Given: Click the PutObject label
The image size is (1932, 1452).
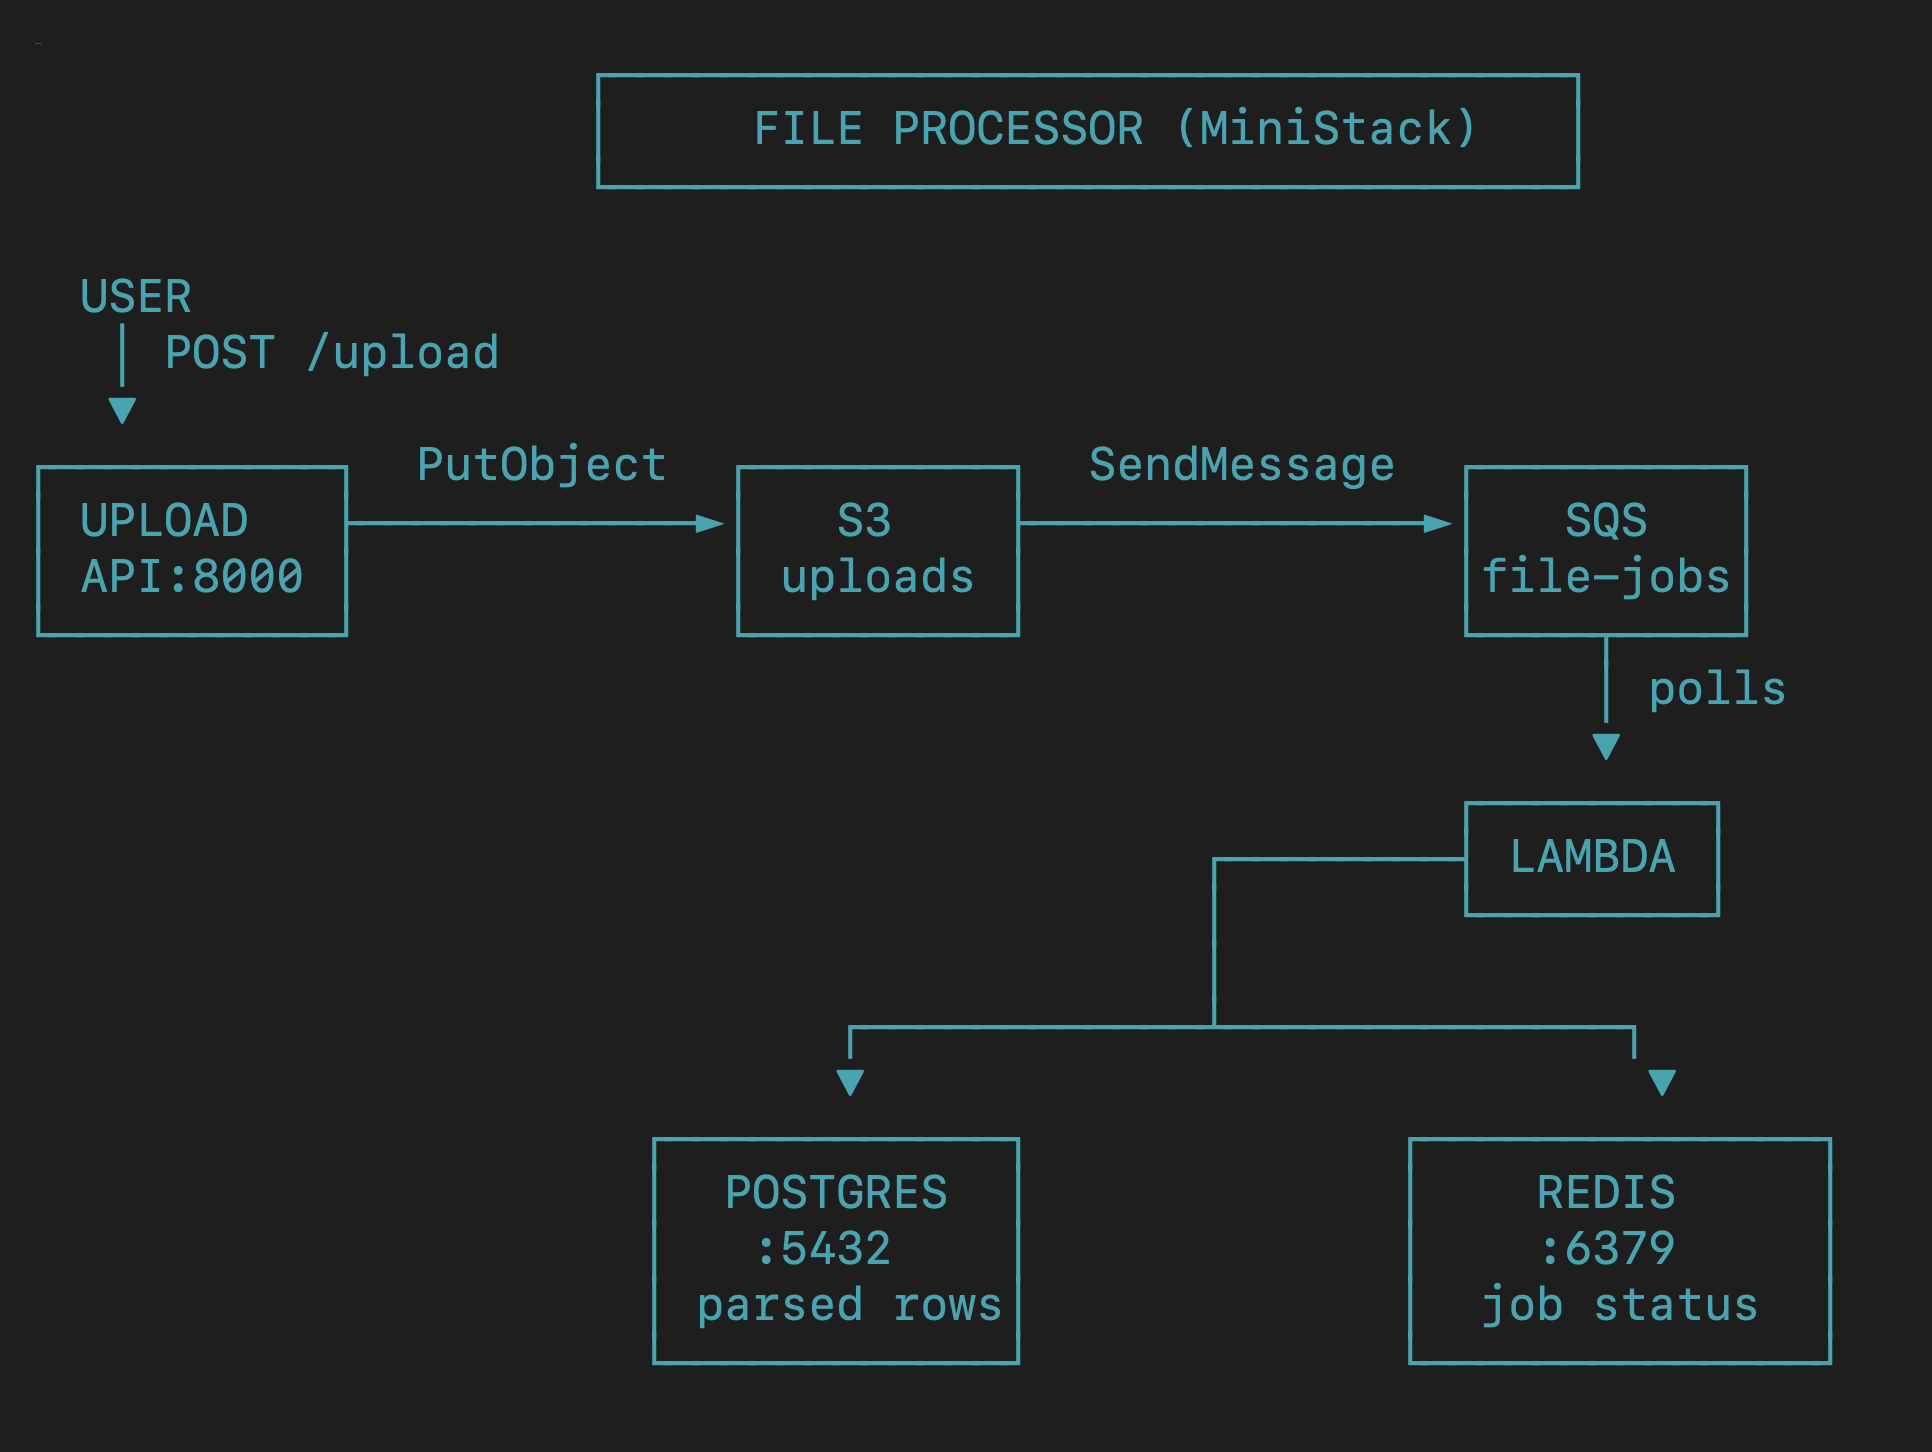Looking at the screenshot, I should [541, 465].
